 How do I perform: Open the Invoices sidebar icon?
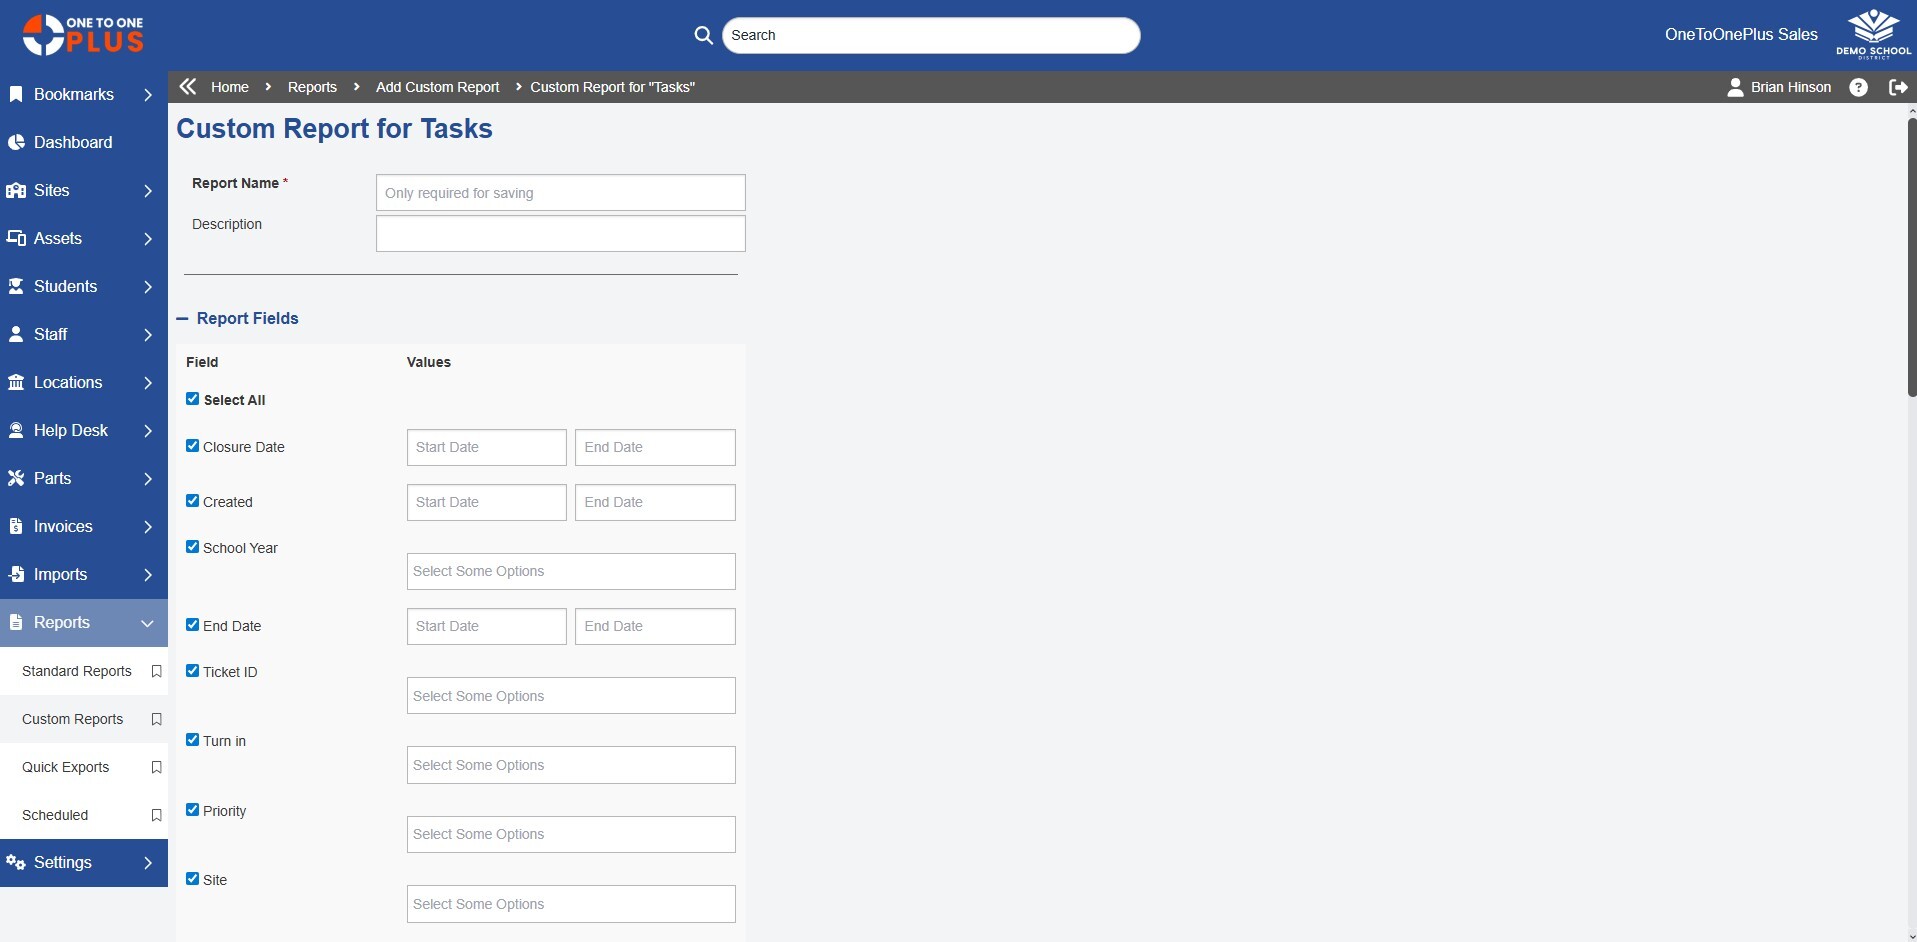tap(15, 526)
